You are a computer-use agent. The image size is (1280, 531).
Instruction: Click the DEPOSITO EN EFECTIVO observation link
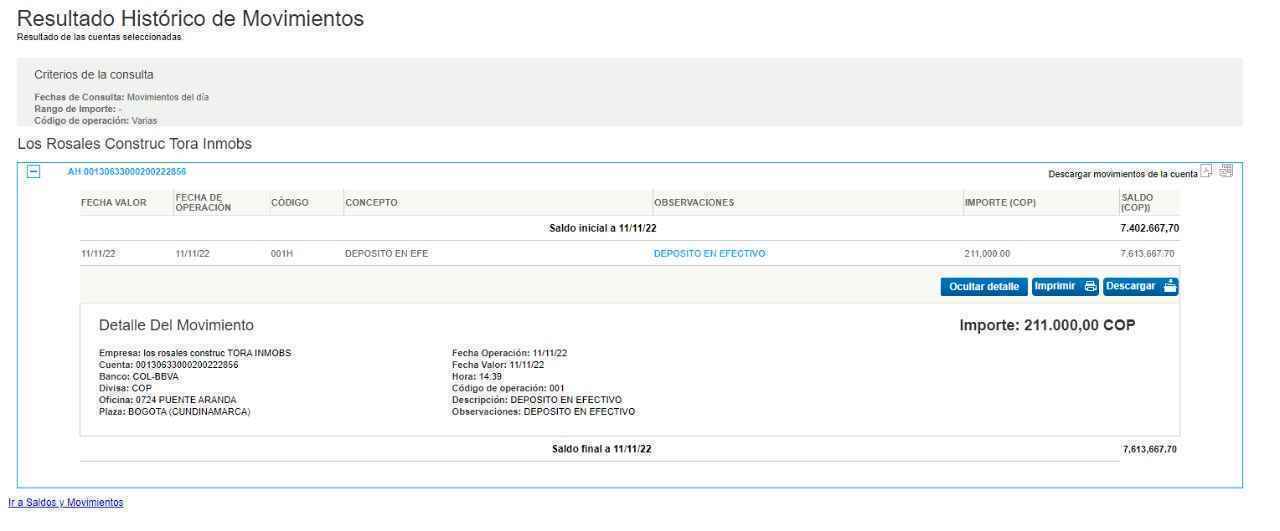(709, 254)
